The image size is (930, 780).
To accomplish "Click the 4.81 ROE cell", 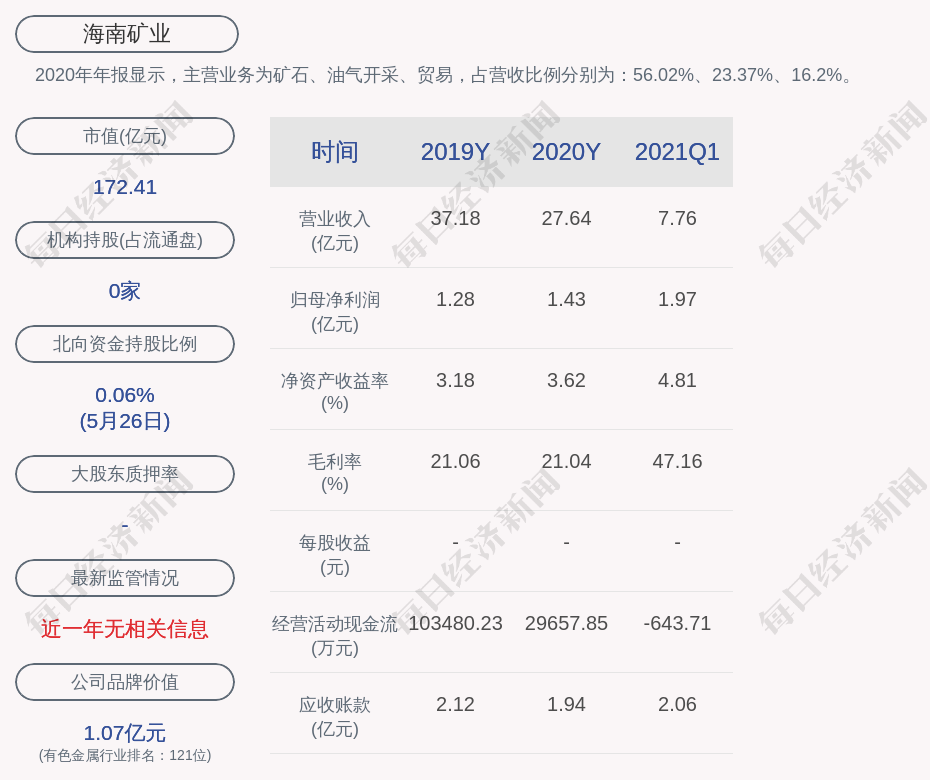I will tap(677, 380).
